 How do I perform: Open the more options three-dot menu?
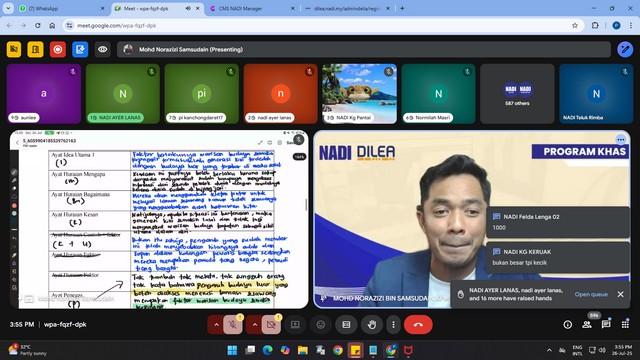tap(393, 325)
